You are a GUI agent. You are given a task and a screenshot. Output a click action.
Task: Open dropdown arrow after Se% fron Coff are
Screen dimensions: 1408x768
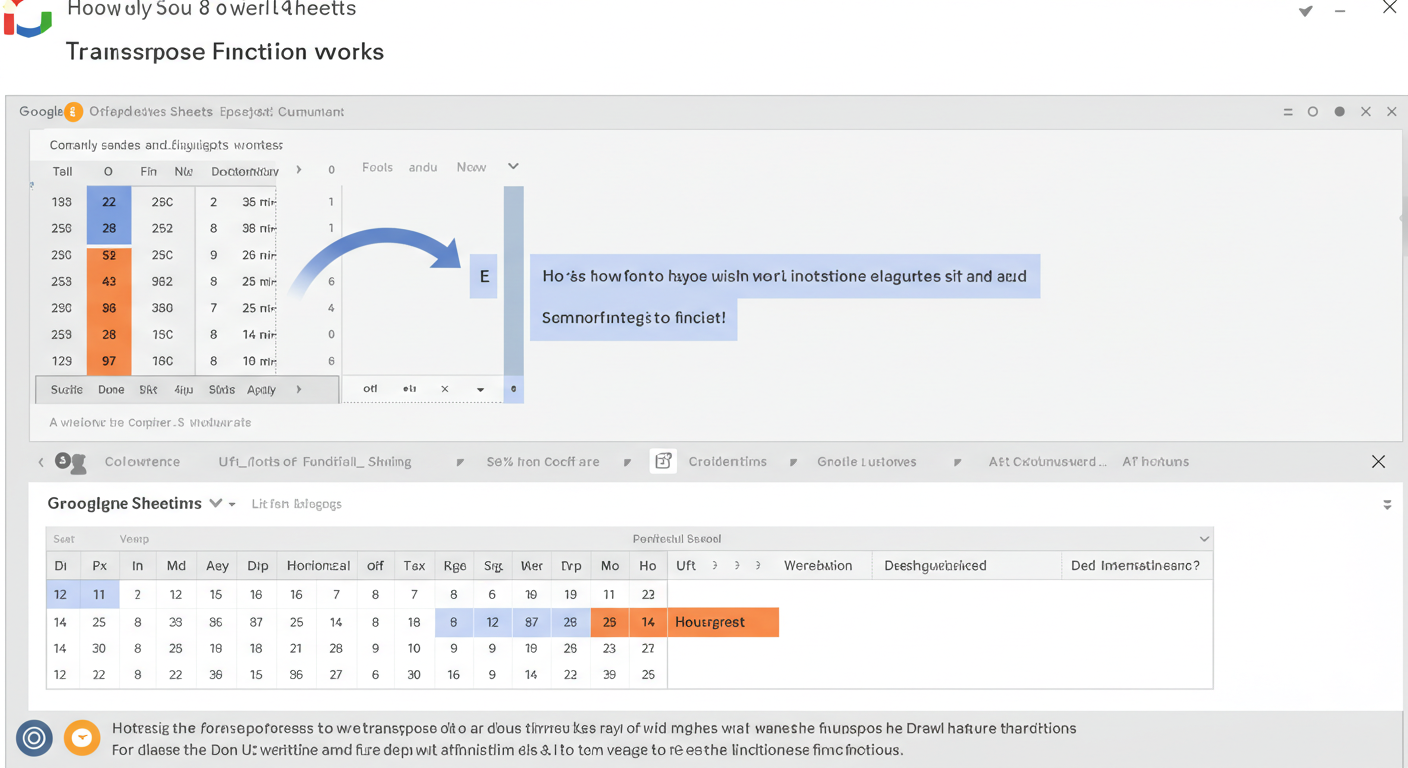(x=627, y=462)
